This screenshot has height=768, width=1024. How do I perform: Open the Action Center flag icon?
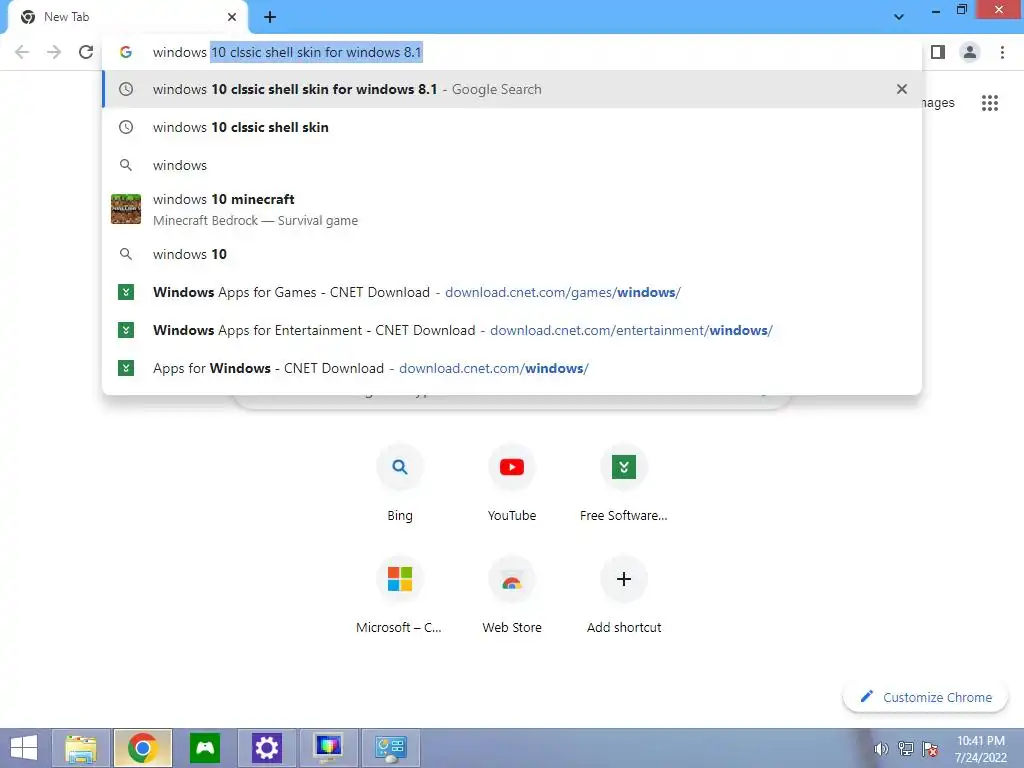[x=931, y=749]
